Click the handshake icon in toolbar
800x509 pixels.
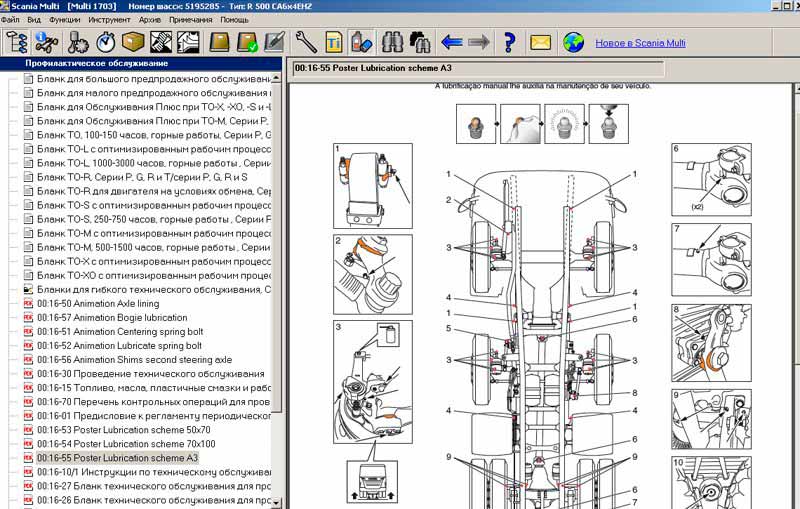(x=161, y=42)
